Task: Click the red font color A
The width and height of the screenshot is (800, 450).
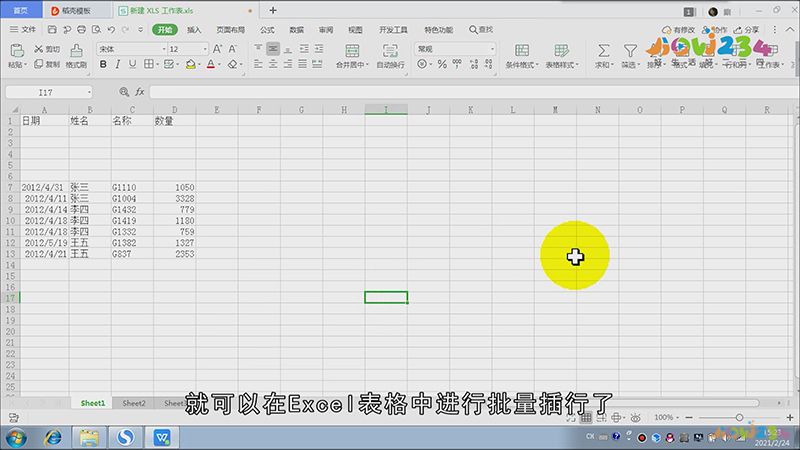Action: coord(211,64)
